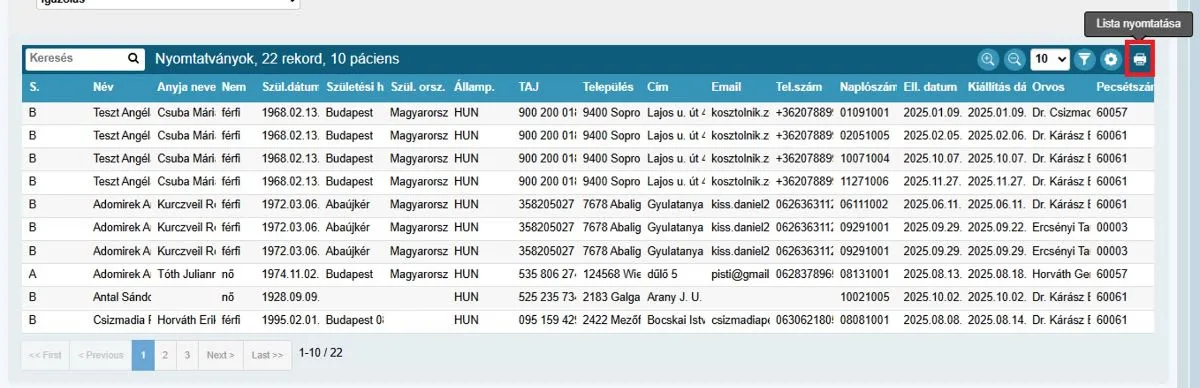Sort by the Település column header
This screenshot has width=1200, height=388.
tap(609, 87)
